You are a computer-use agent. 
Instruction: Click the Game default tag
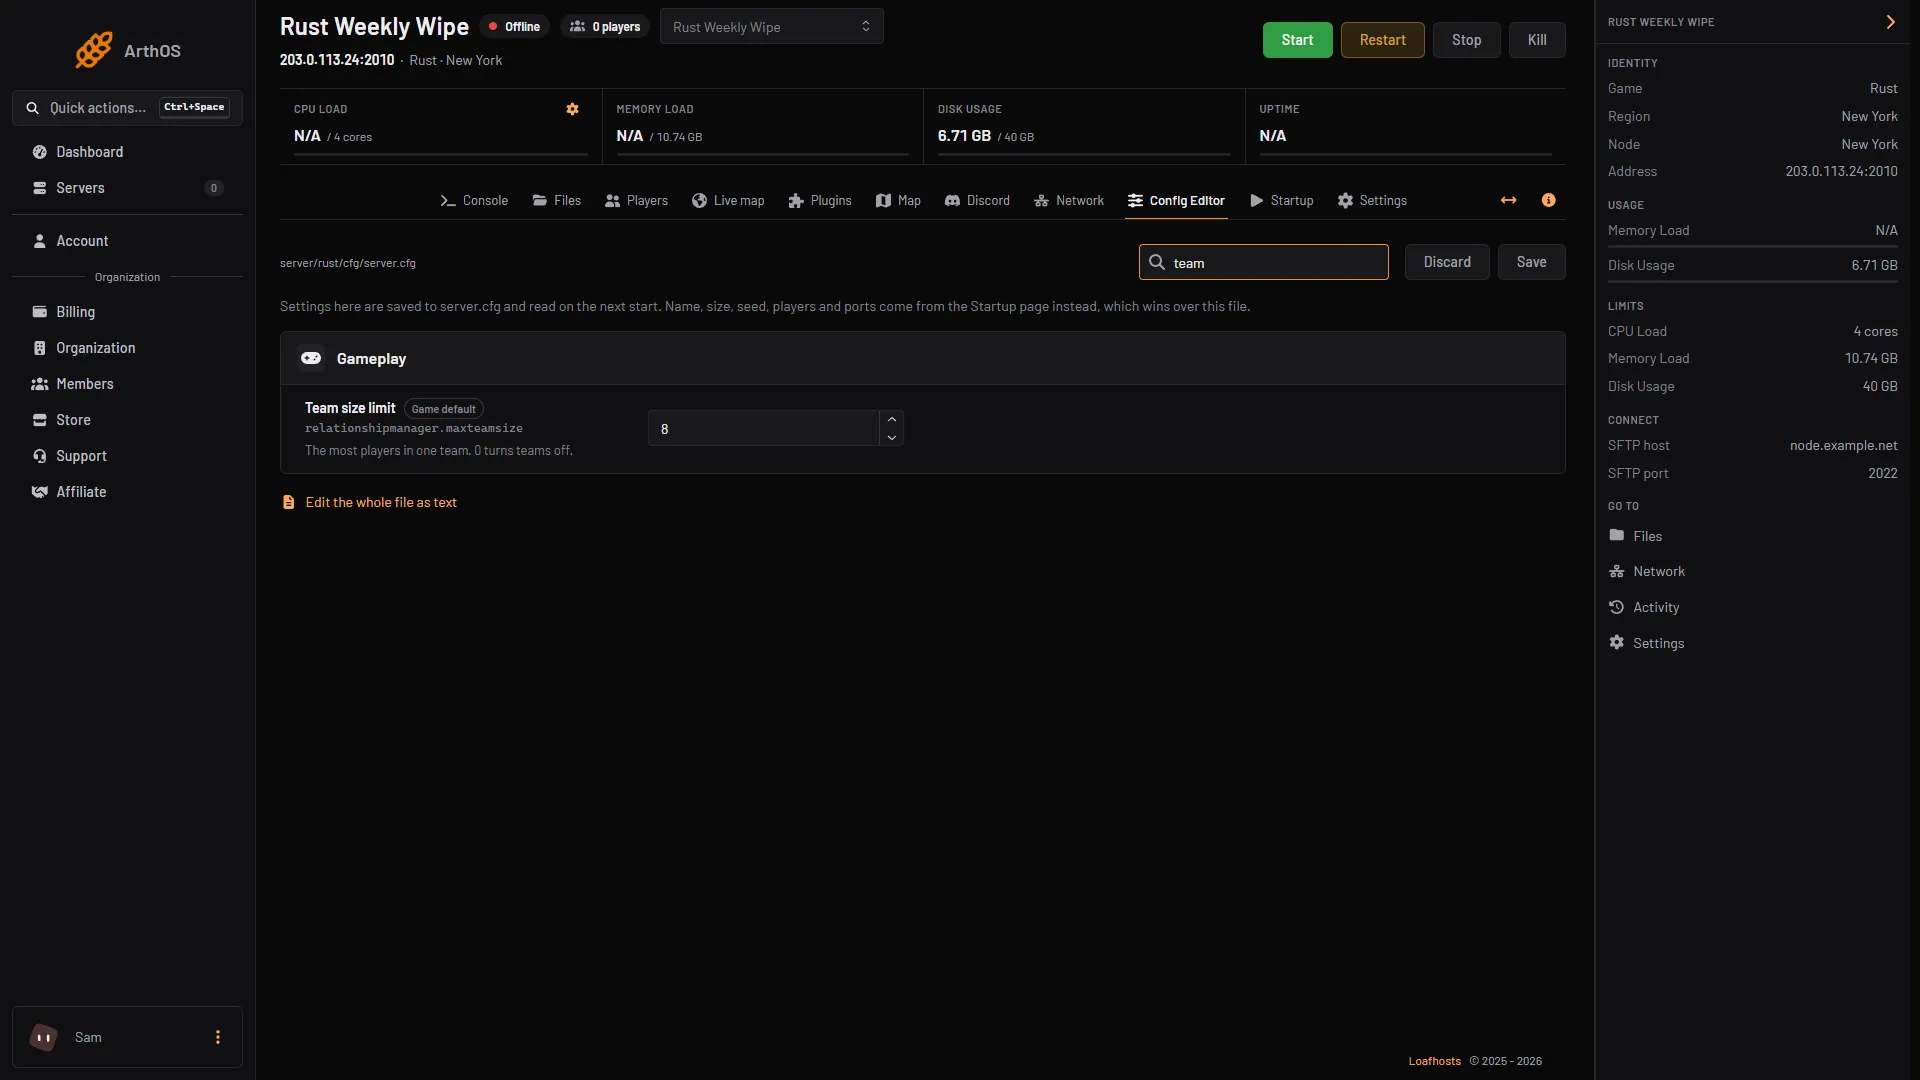click(443, 409)
